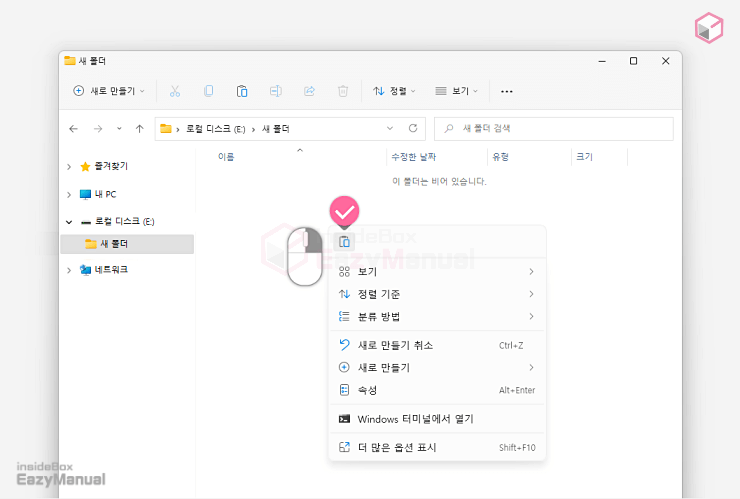
Task: Select 로컬 디스크 (E:) in navigation pane
Action: point(118,221)
